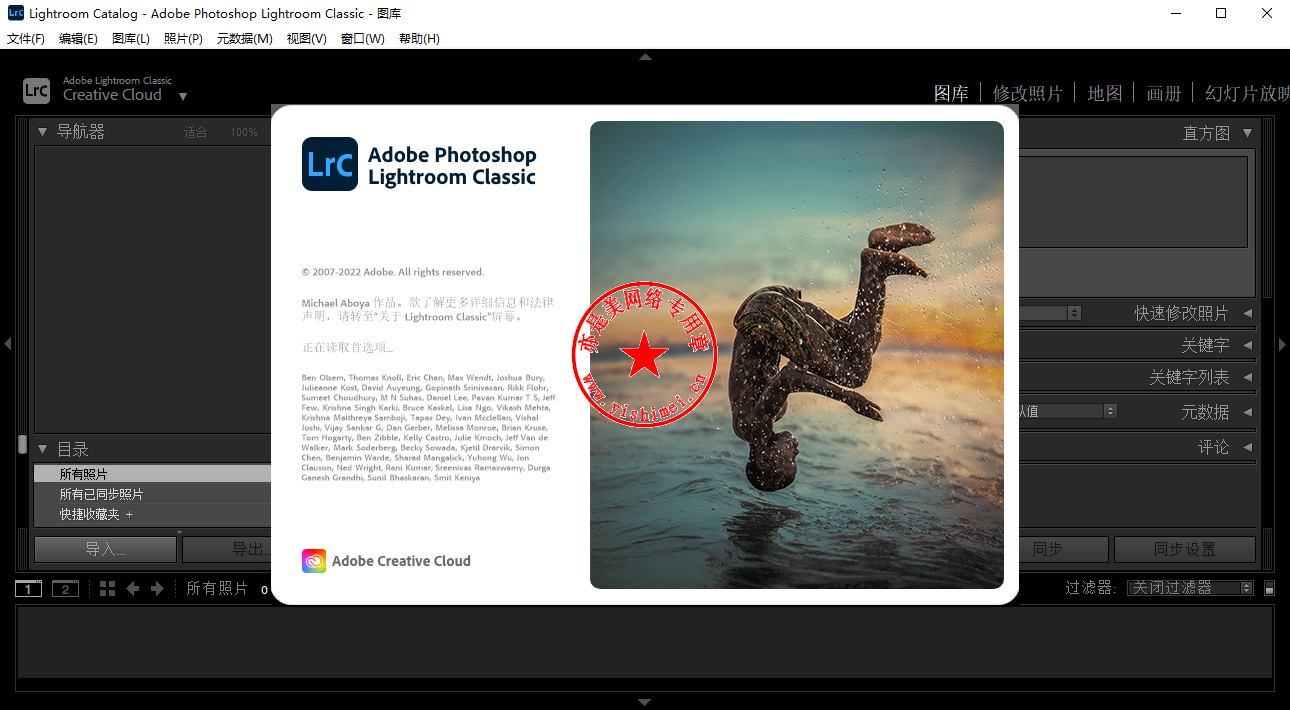Image resolution: width=1290 pixels, height=710 pixels.
Task: Open the filter preset dropdown
Action: [1190, 588]
